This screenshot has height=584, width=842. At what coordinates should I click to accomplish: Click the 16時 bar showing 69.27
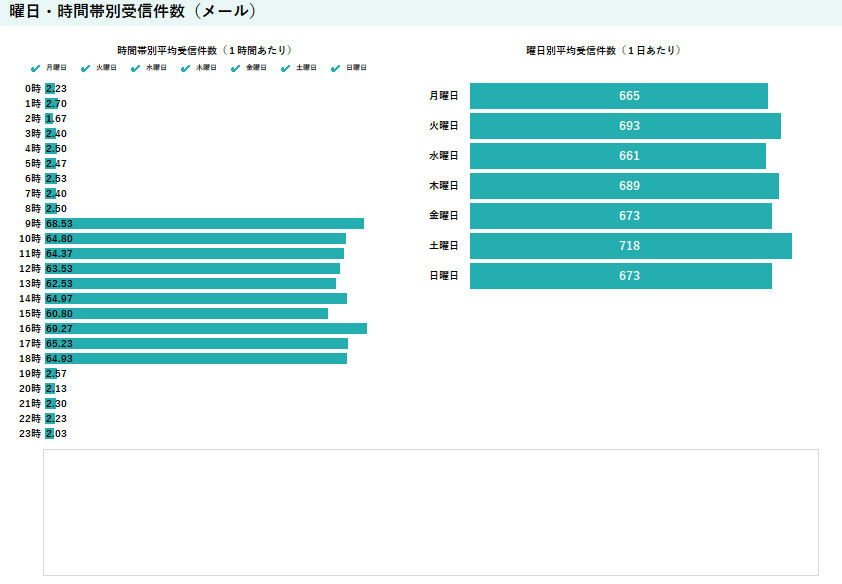(x=205, y=329)
